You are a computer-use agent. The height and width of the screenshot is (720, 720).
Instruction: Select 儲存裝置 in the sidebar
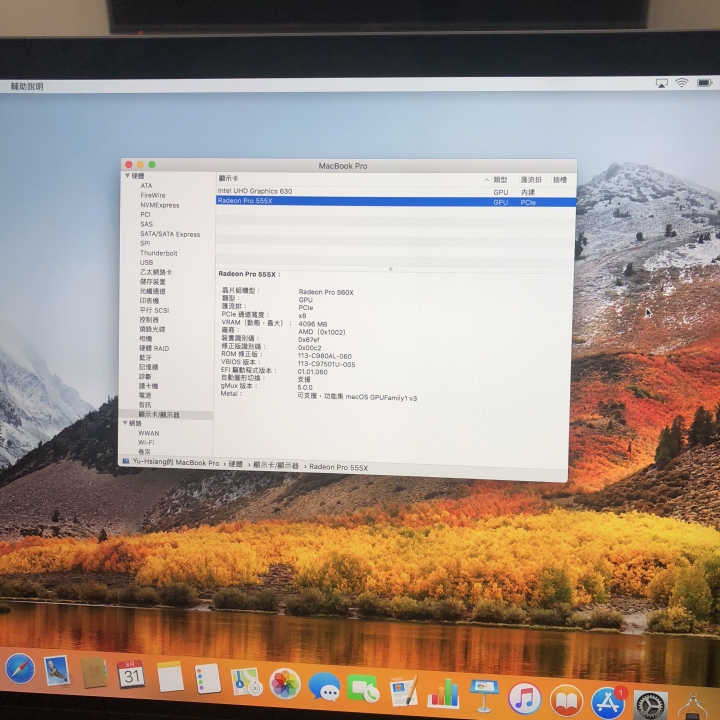tap(152, 281)
